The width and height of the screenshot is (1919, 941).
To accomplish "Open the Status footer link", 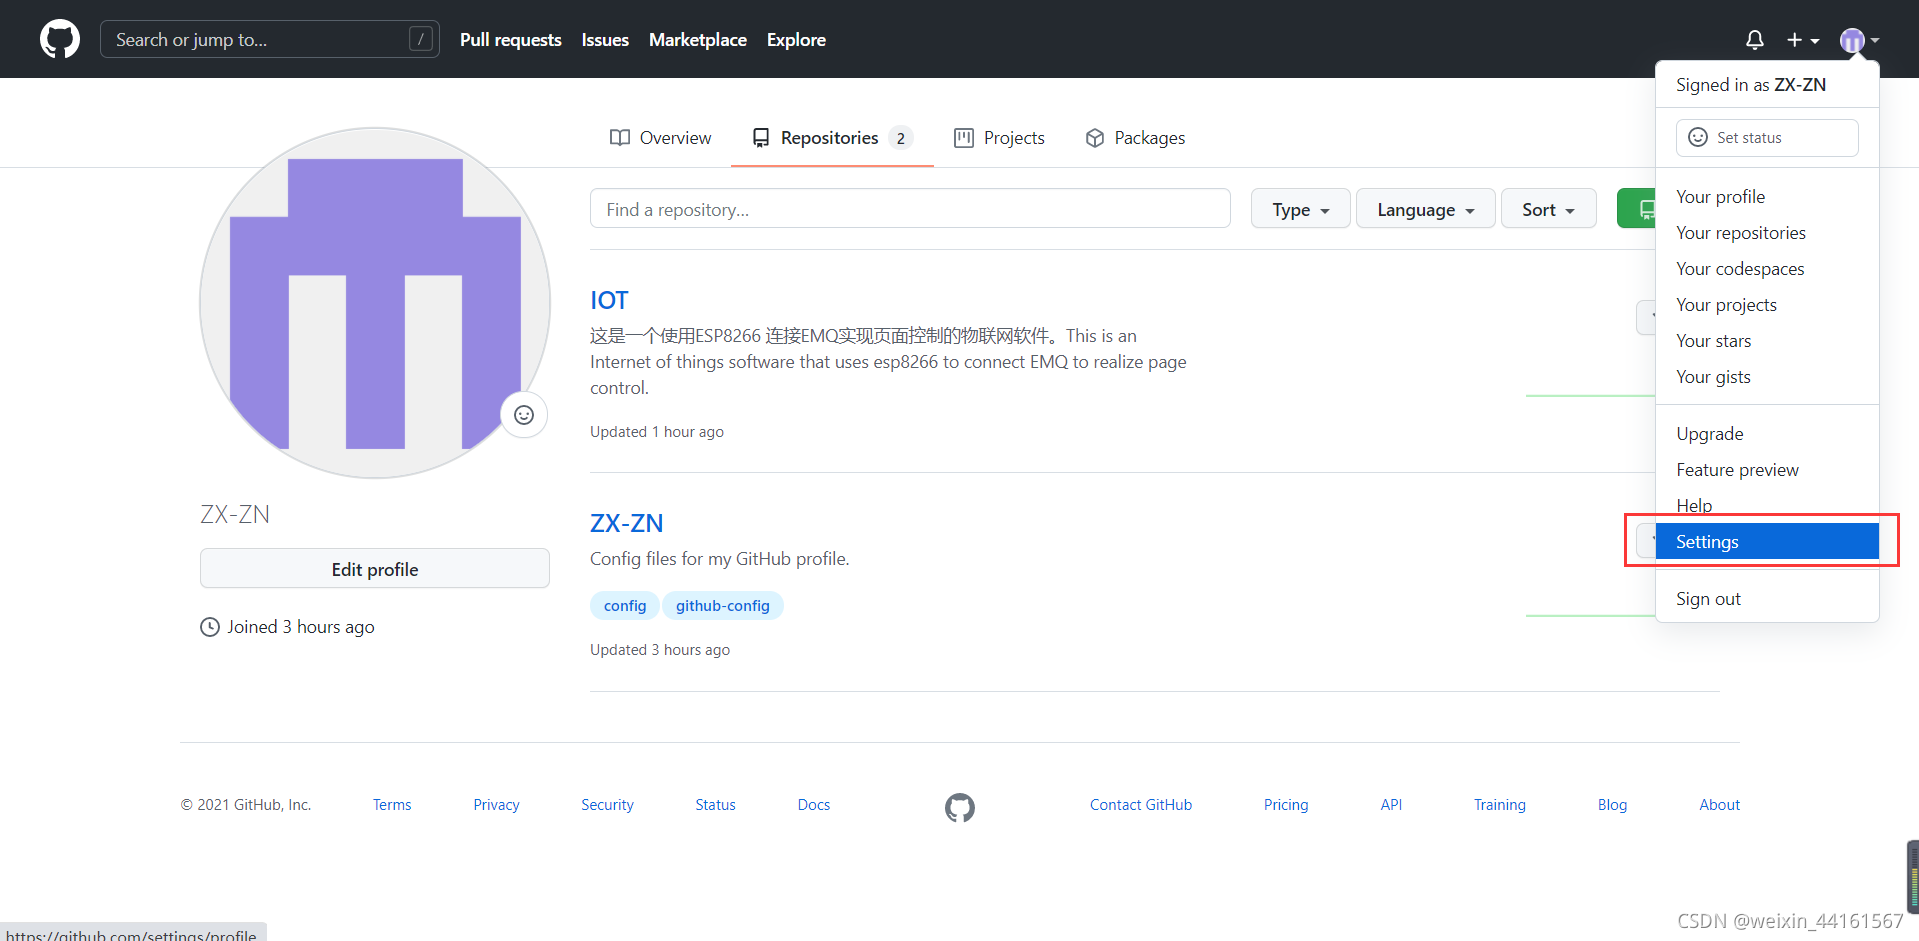I will (x=715, y=805).
